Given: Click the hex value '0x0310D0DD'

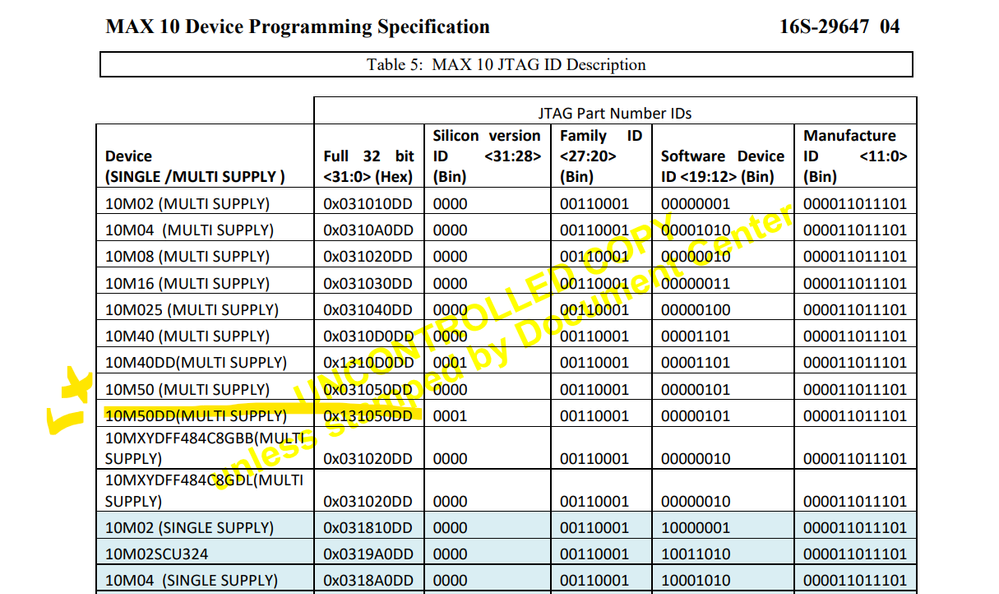Looking at the screenshot, I should 368,336.
